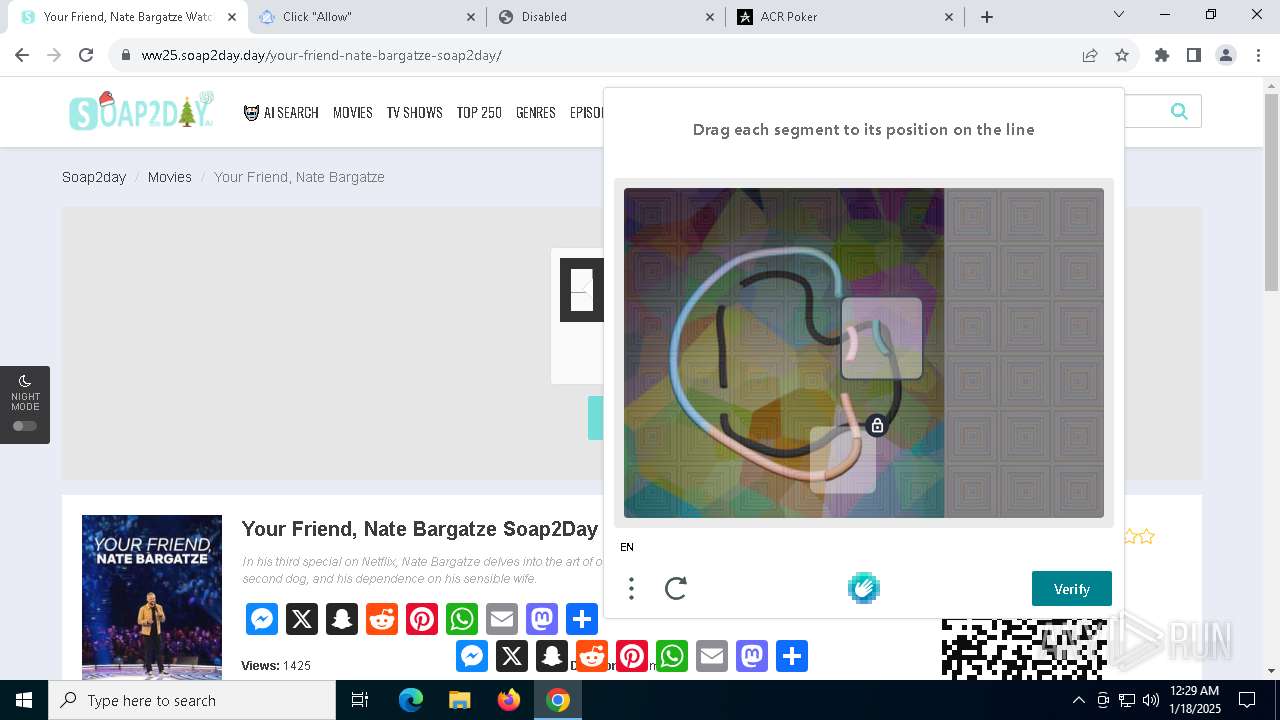Bookmark this page with the star icon
Viewport: 1280px width, 720px height.
coord(1122,55)
